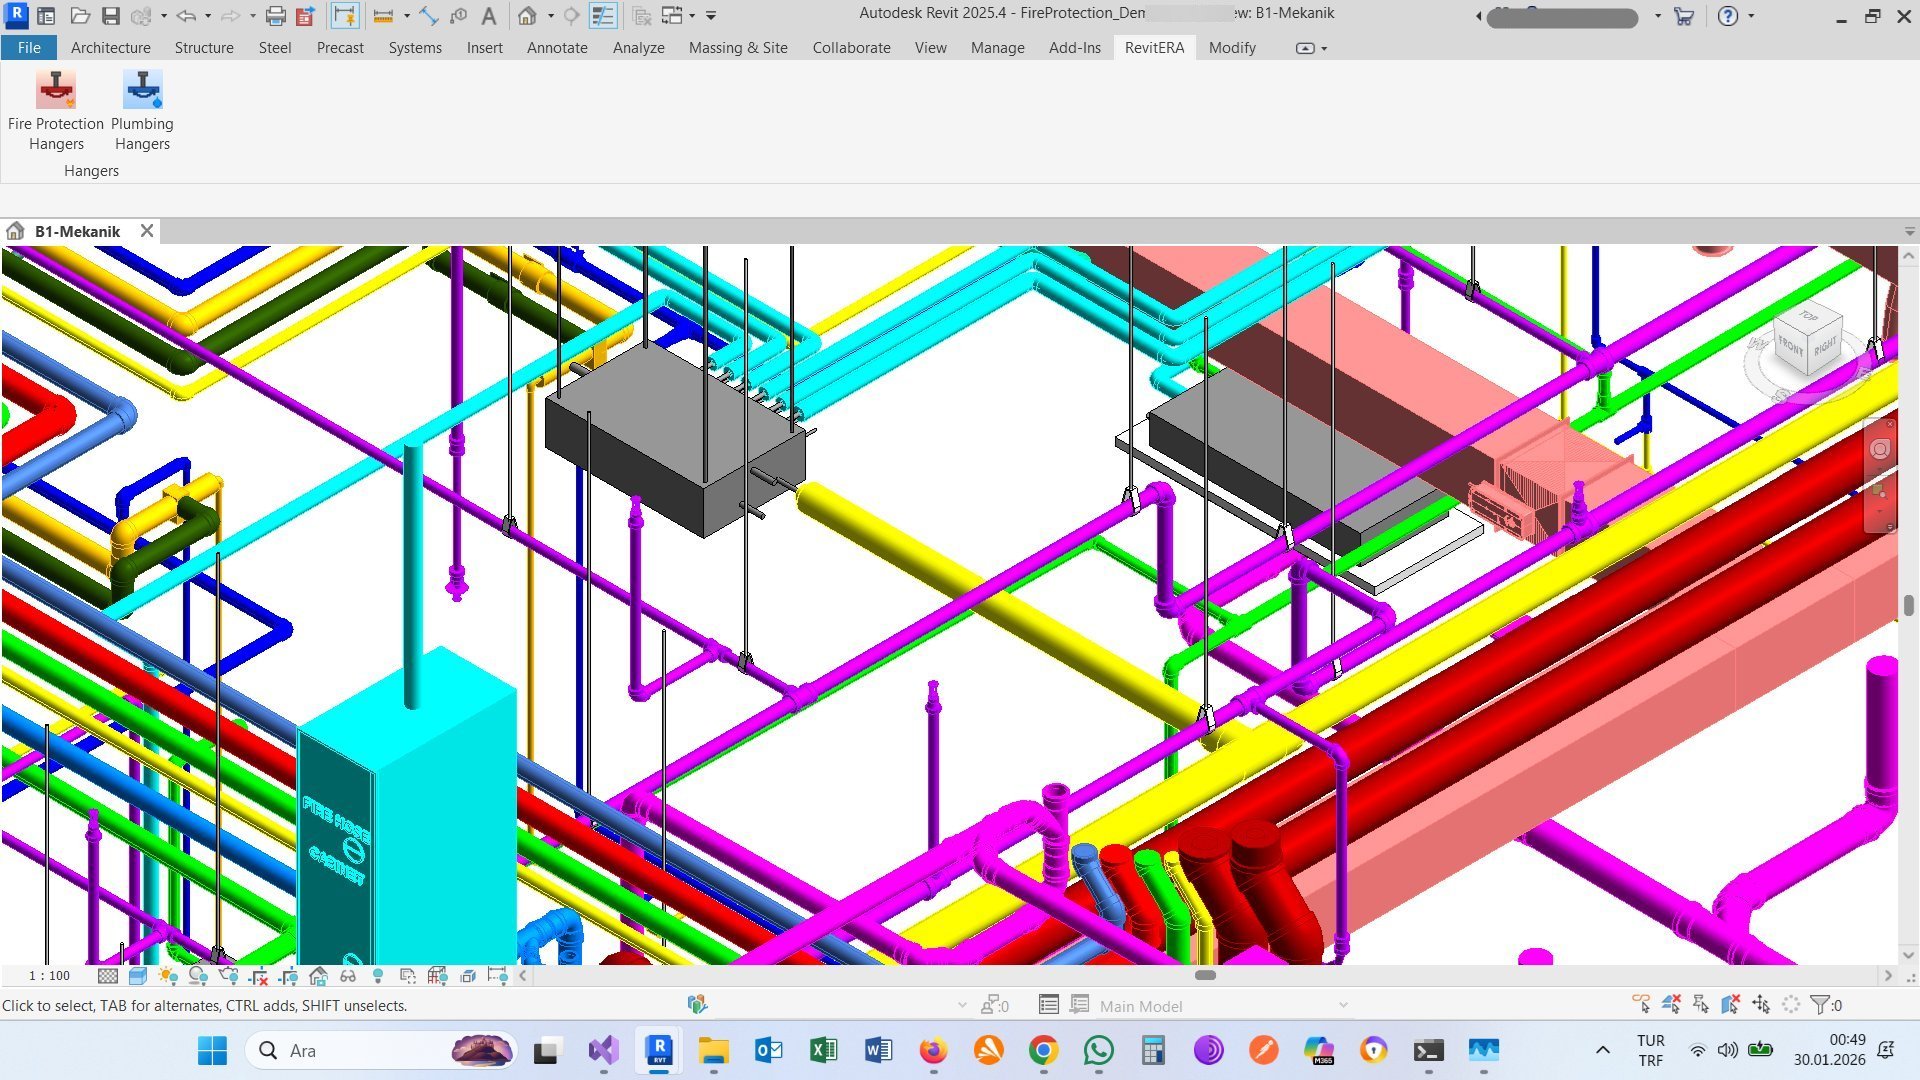The height and width of the screenshot is (1080, 1920).
Task: Open Excel from the Windows taskbar
Action: [x=823, y=1050]
